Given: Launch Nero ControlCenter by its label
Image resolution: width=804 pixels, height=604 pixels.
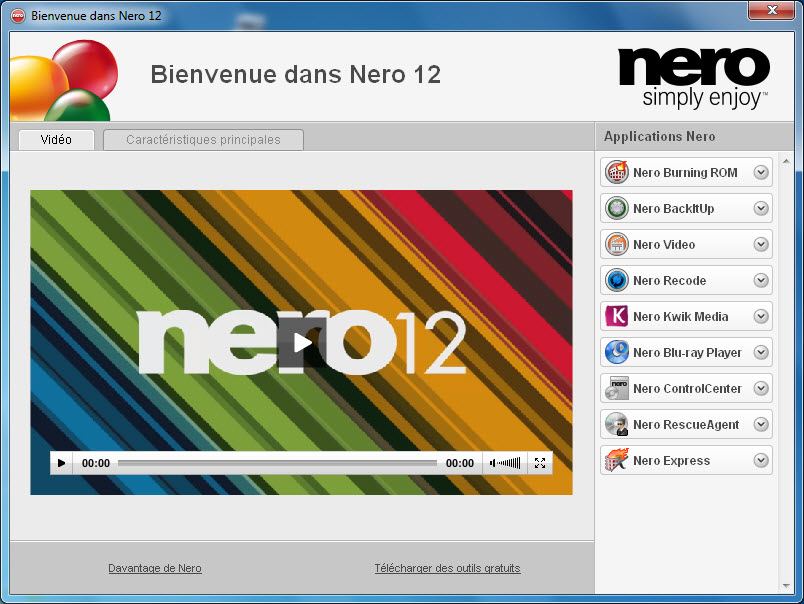Looking at the screenshot, I should pyautogui.click(x=687, y=389).
